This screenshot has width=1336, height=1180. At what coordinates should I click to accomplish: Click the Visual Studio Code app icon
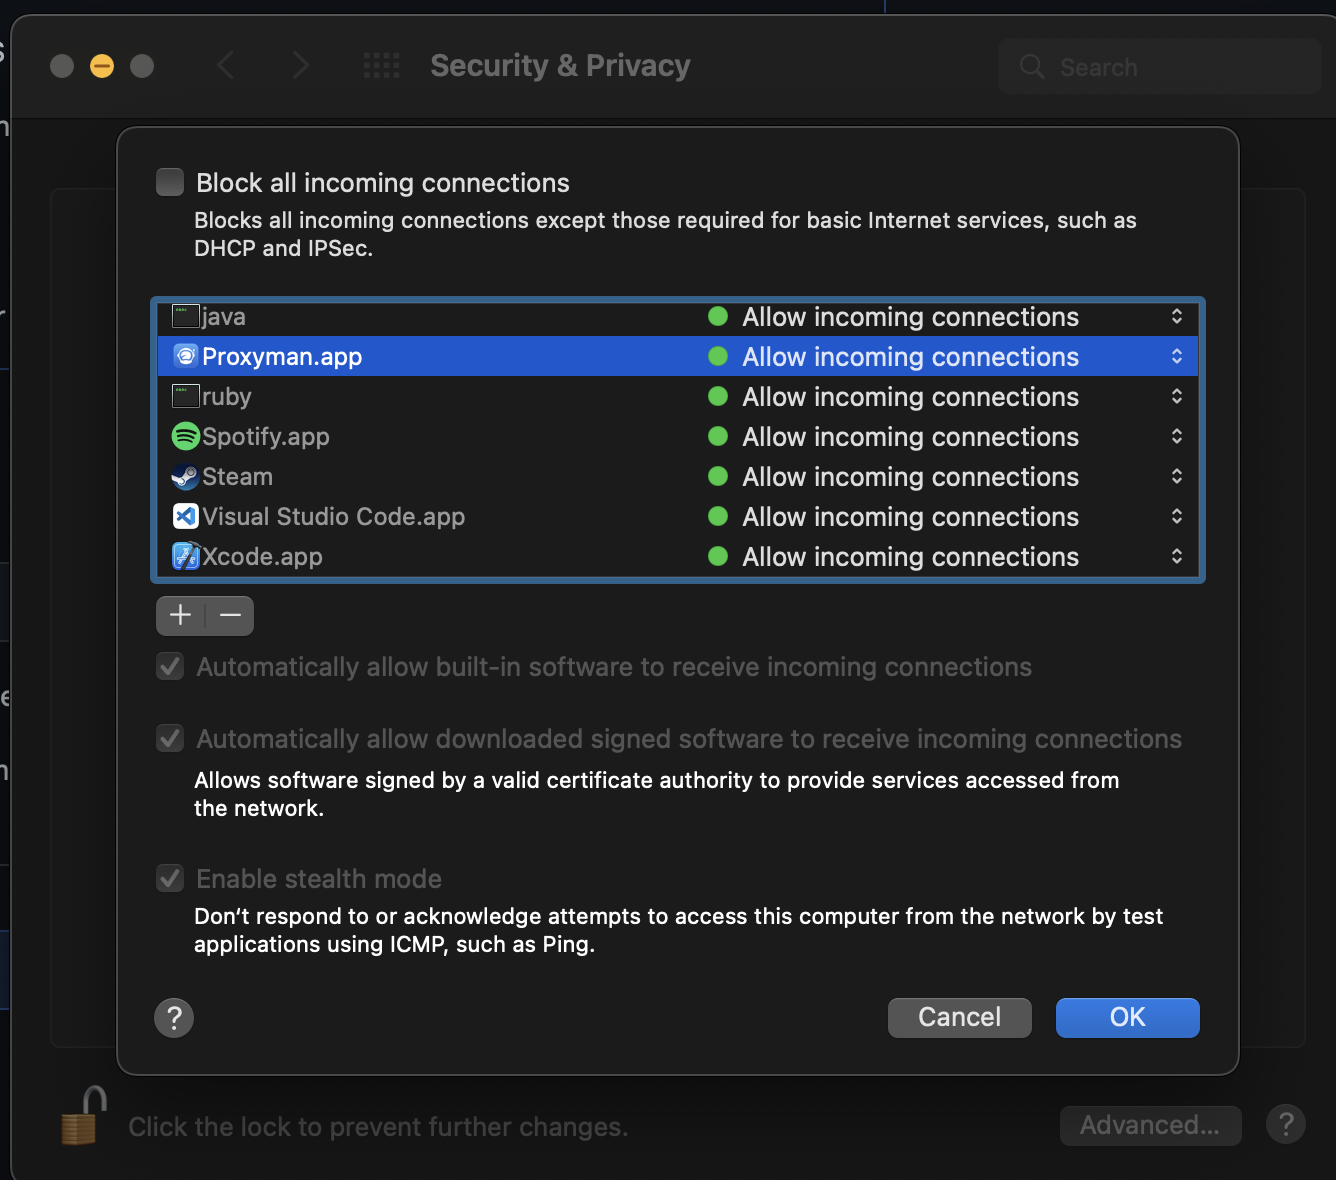coord(185,516)
